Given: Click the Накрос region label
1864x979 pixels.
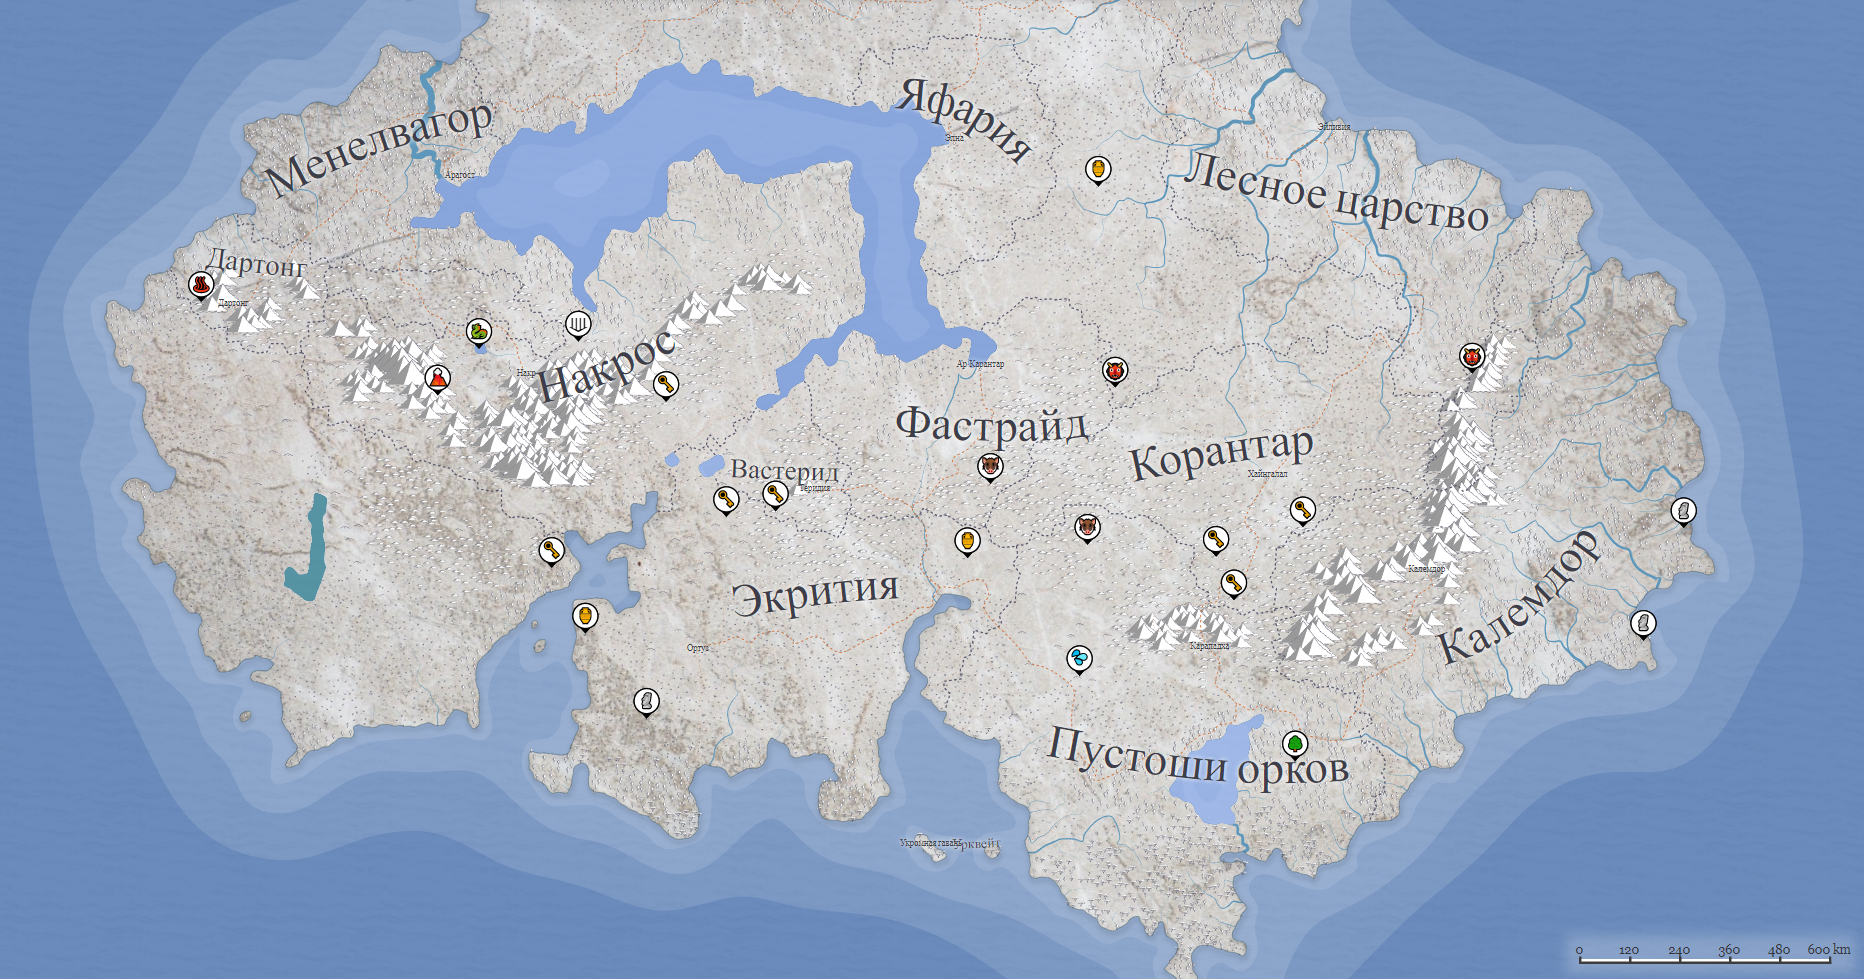Looking at the screenshot, I should point(608,367).
